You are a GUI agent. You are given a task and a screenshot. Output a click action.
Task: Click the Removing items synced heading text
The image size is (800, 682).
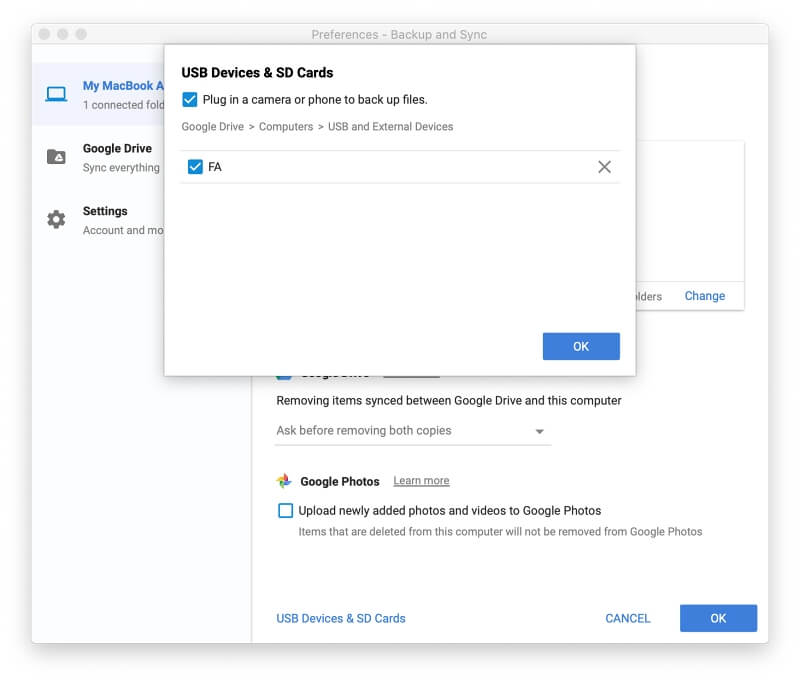(449, 400)
